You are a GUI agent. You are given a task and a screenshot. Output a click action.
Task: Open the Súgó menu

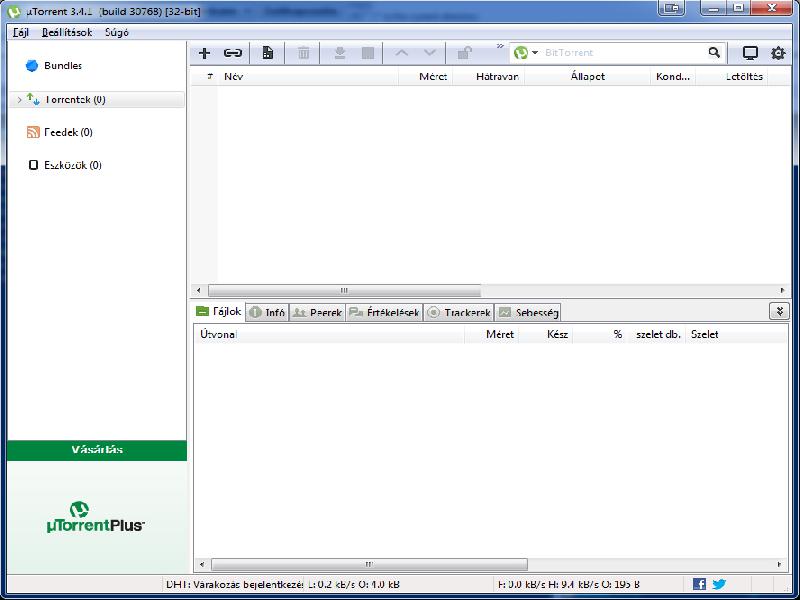[117, 33]
